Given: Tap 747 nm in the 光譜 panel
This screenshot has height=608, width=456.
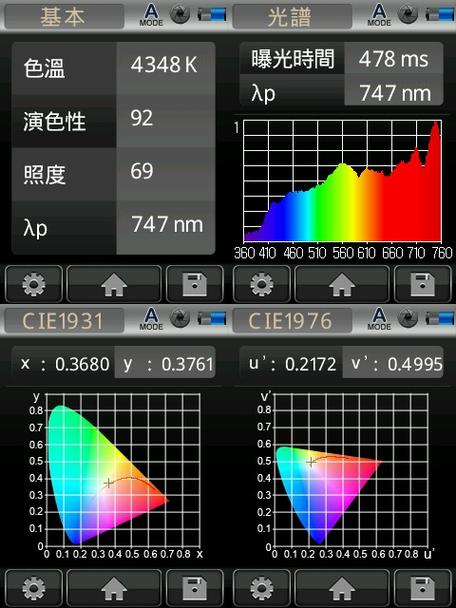Looking at the screenshot, I should (x=395, y=93).
